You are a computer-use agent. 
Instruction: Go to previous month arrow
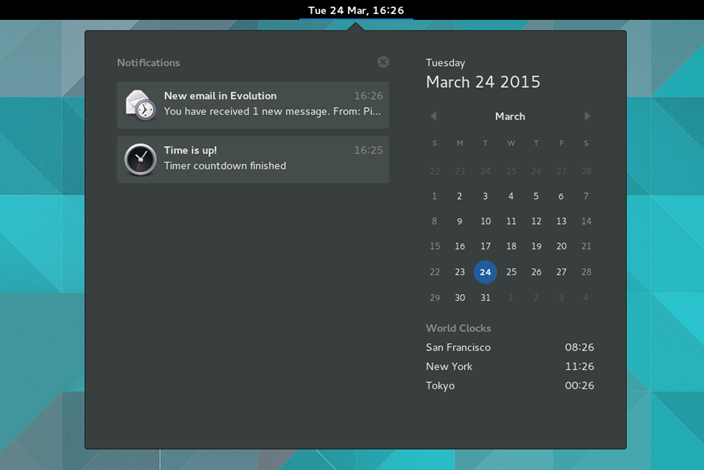coord(433,116)
